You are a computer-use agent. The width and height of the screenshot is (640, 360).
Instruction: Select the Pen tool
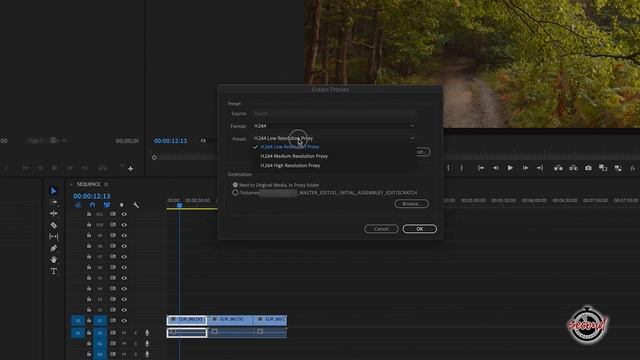(53, 248)
